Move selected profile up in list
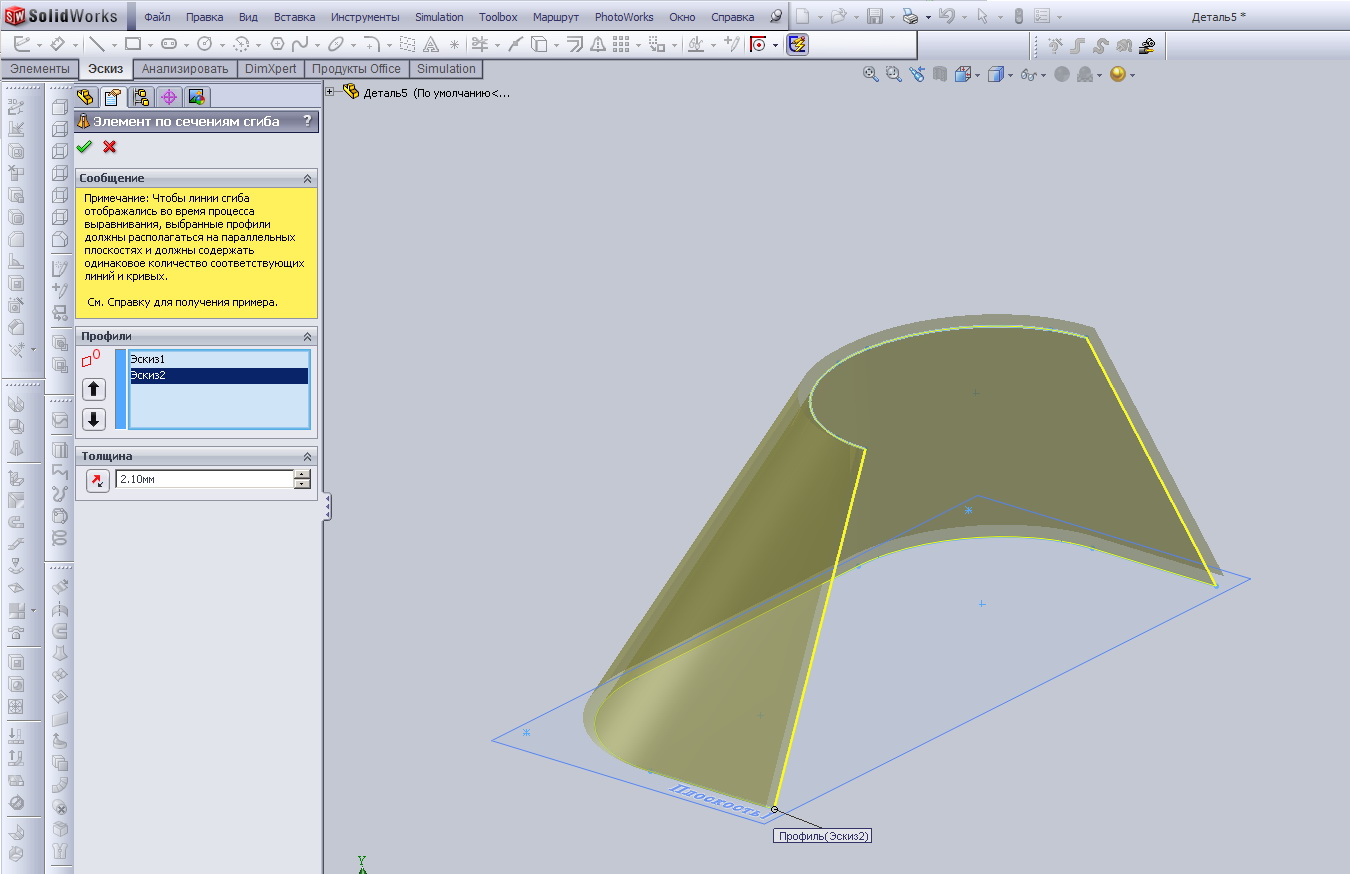 click(94, 389)
